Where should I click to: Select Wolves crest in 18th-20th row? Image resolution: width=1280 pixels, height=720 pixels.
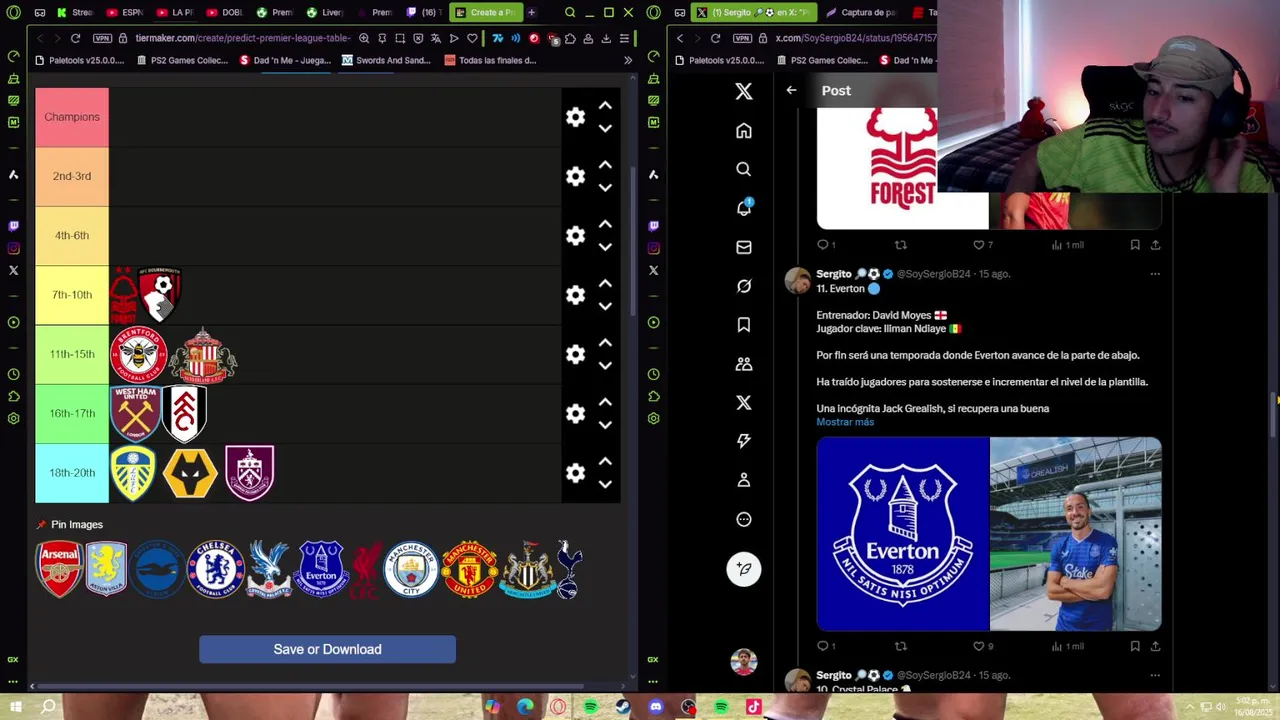(190, 473)
